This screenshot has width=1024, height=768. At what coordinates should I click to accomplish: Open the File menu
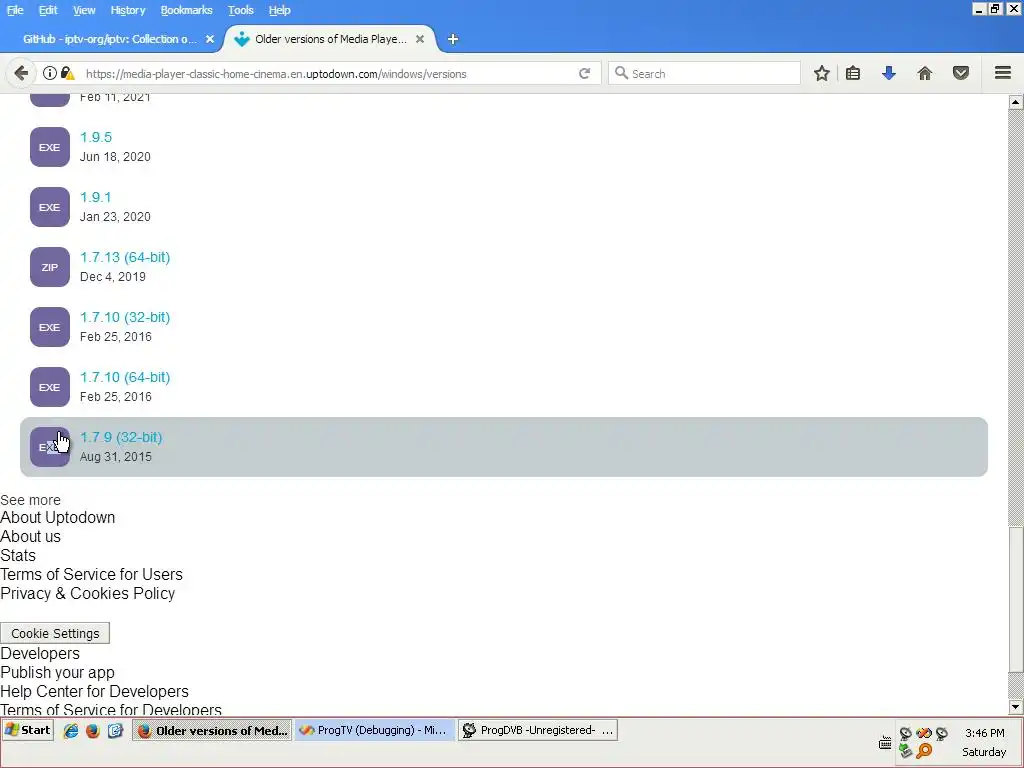(x=15, y=10)
